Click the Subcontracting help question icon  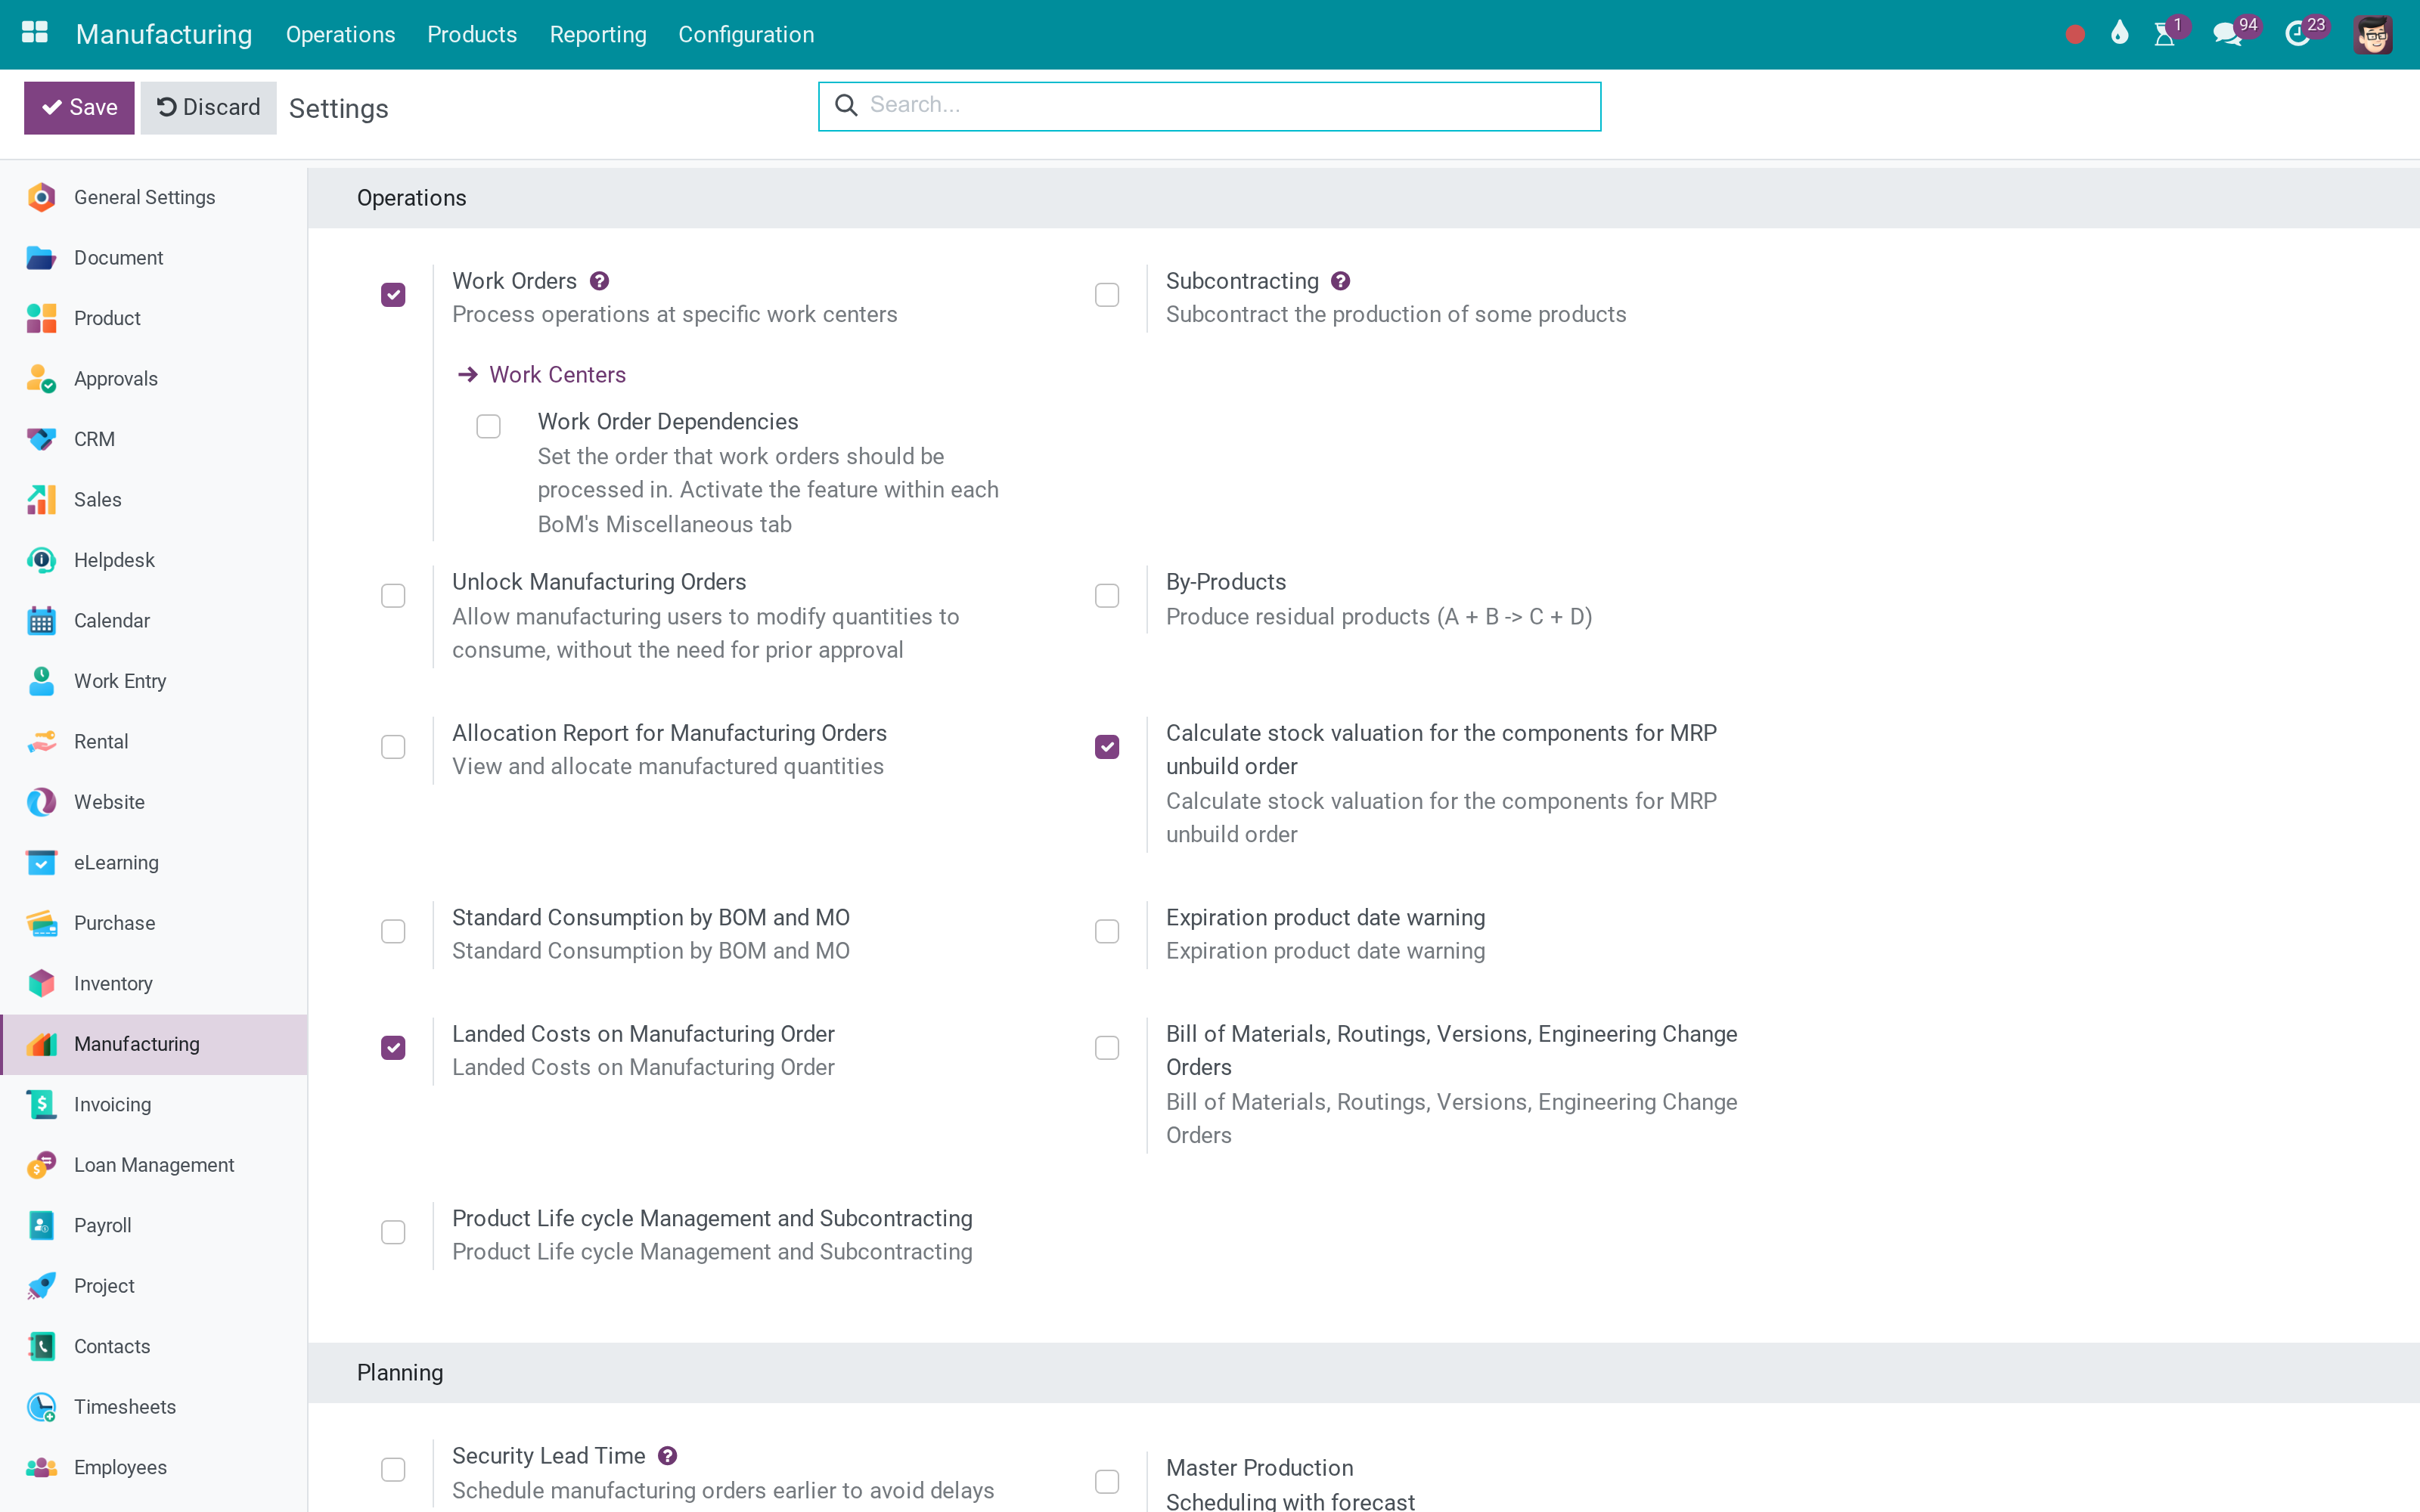(x=1341, y=281)
